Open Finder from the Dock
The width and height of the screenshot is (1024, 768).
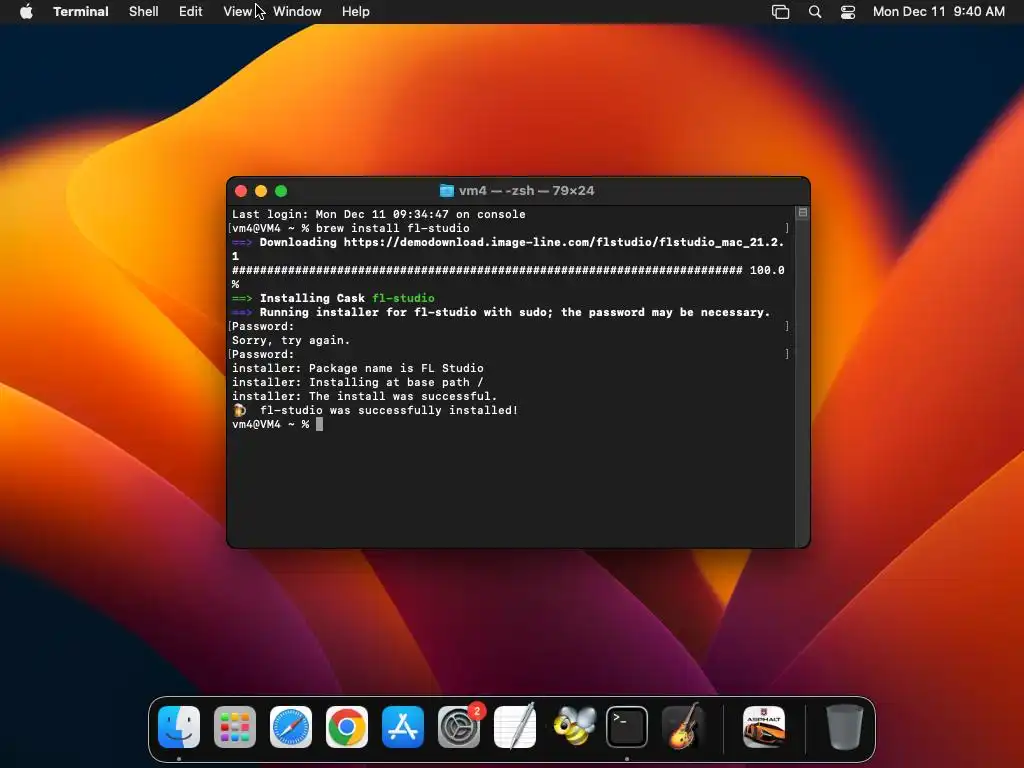click(179, 727)
